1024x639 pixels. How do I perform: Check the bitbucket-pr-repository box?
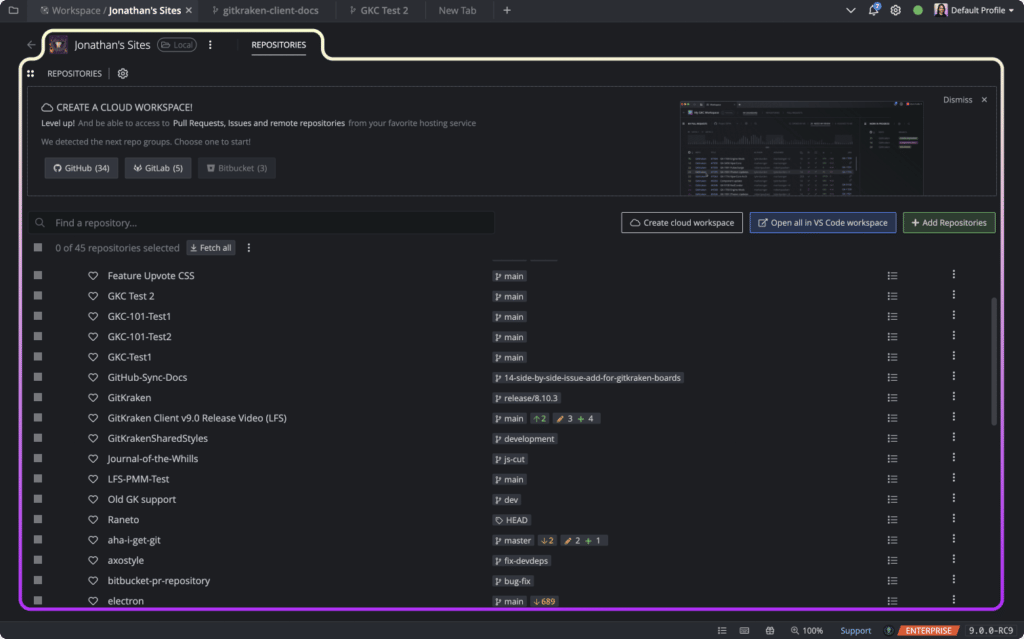click(38, 580)
